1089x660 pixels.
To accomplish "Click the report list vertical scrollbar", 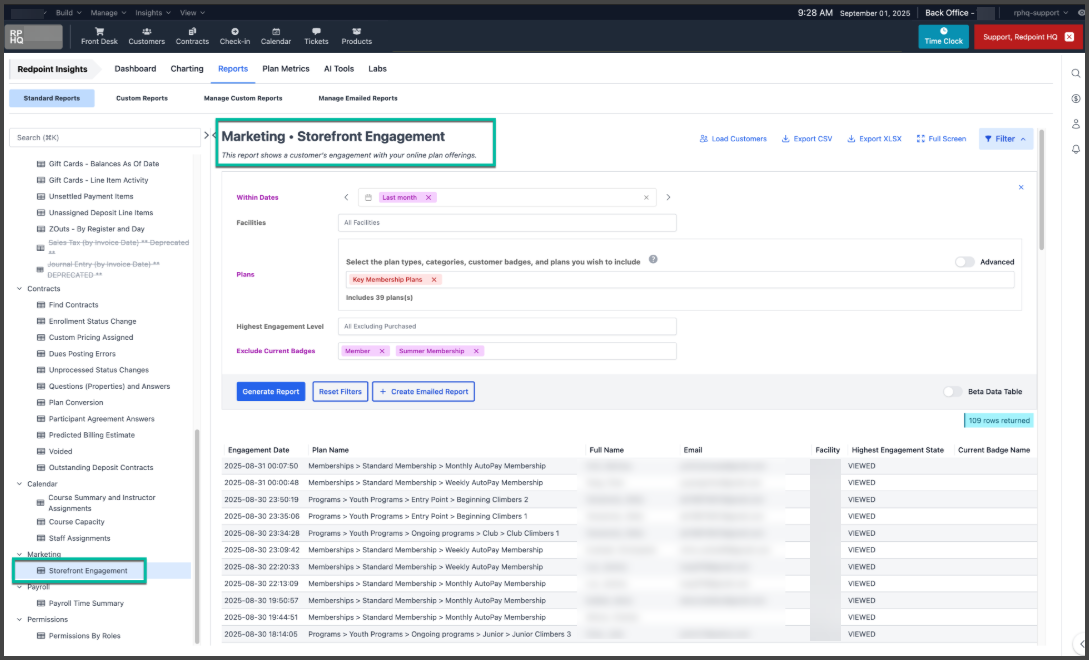I will pos(197,530).
